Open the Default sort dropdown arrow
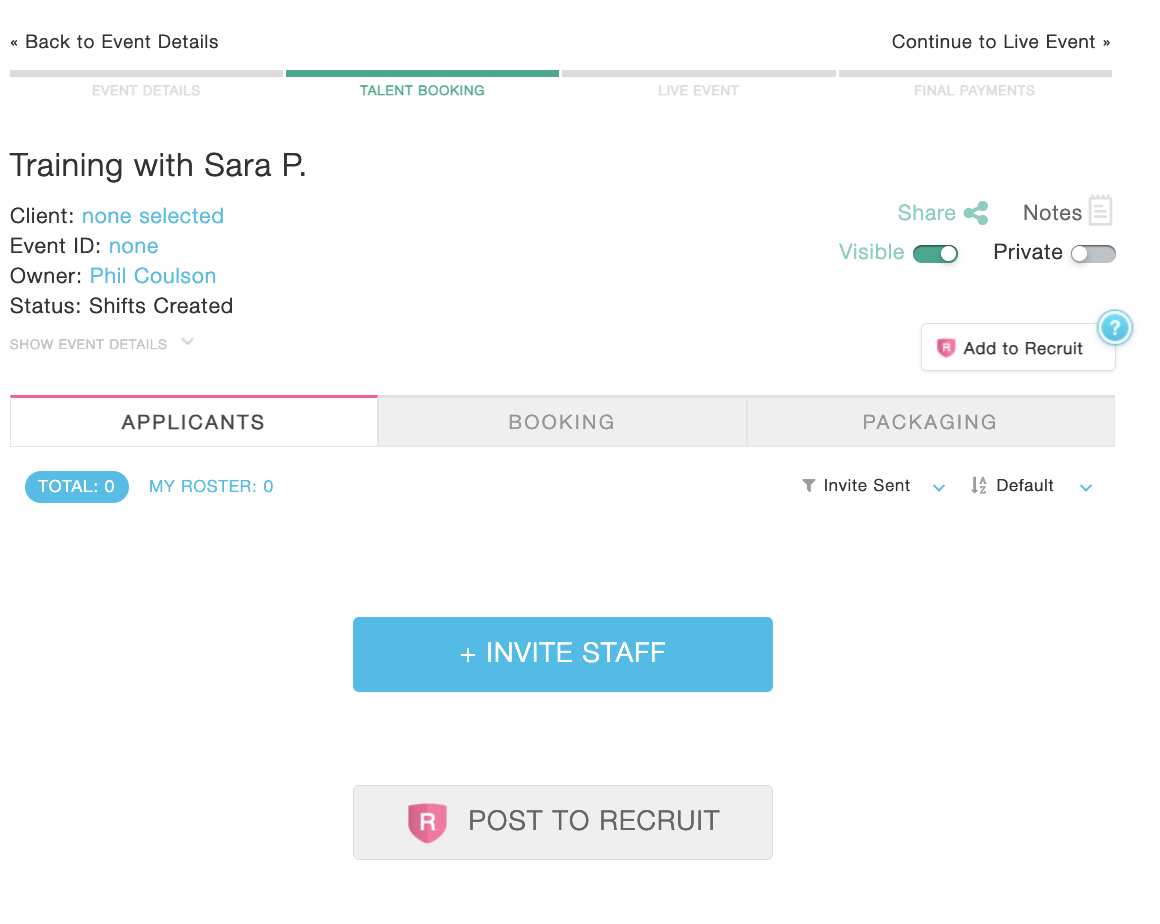 (x=1086, y=488)
